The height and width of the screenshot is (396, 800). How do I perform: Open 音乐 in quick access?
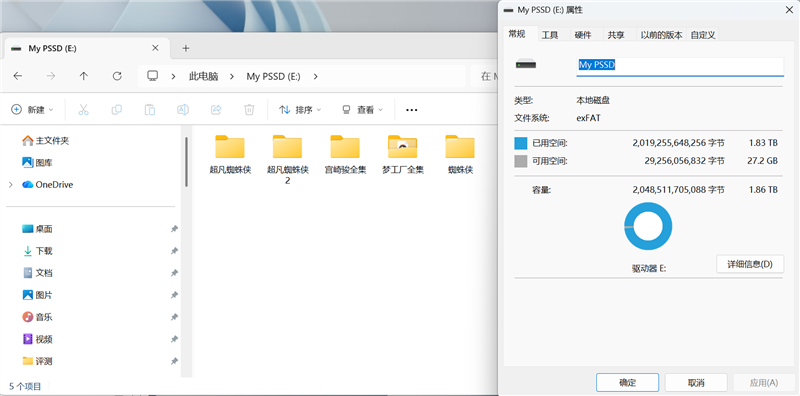pos(38,317)
